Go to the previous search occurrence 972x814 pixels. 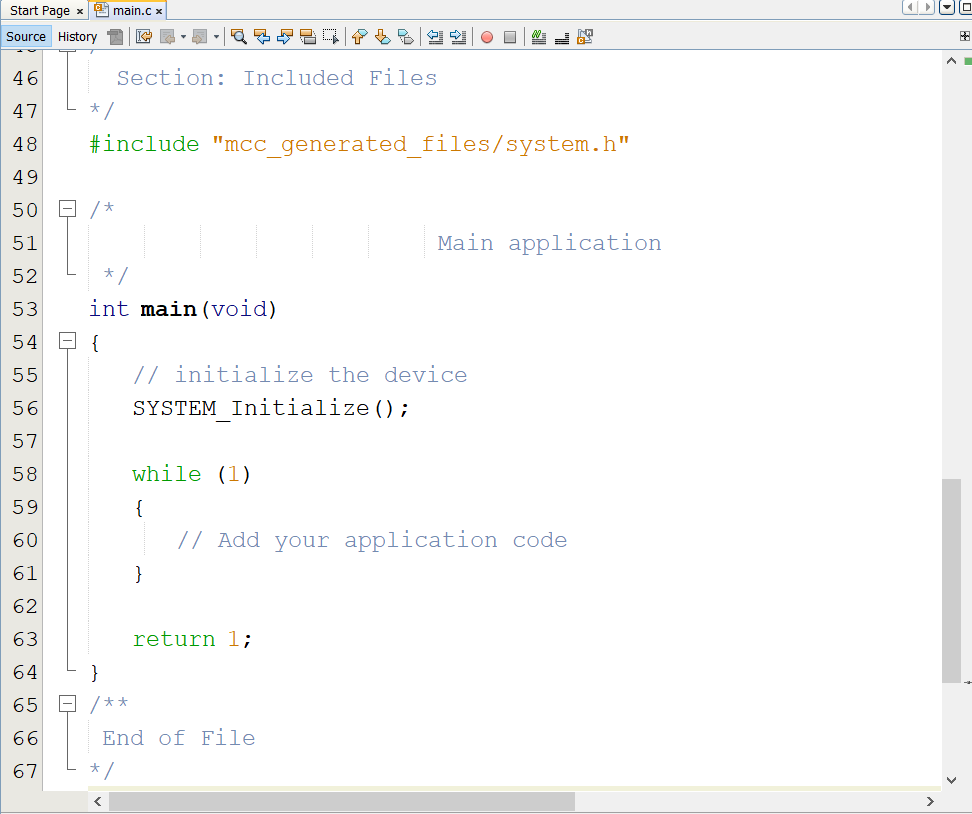coord(262,37)
